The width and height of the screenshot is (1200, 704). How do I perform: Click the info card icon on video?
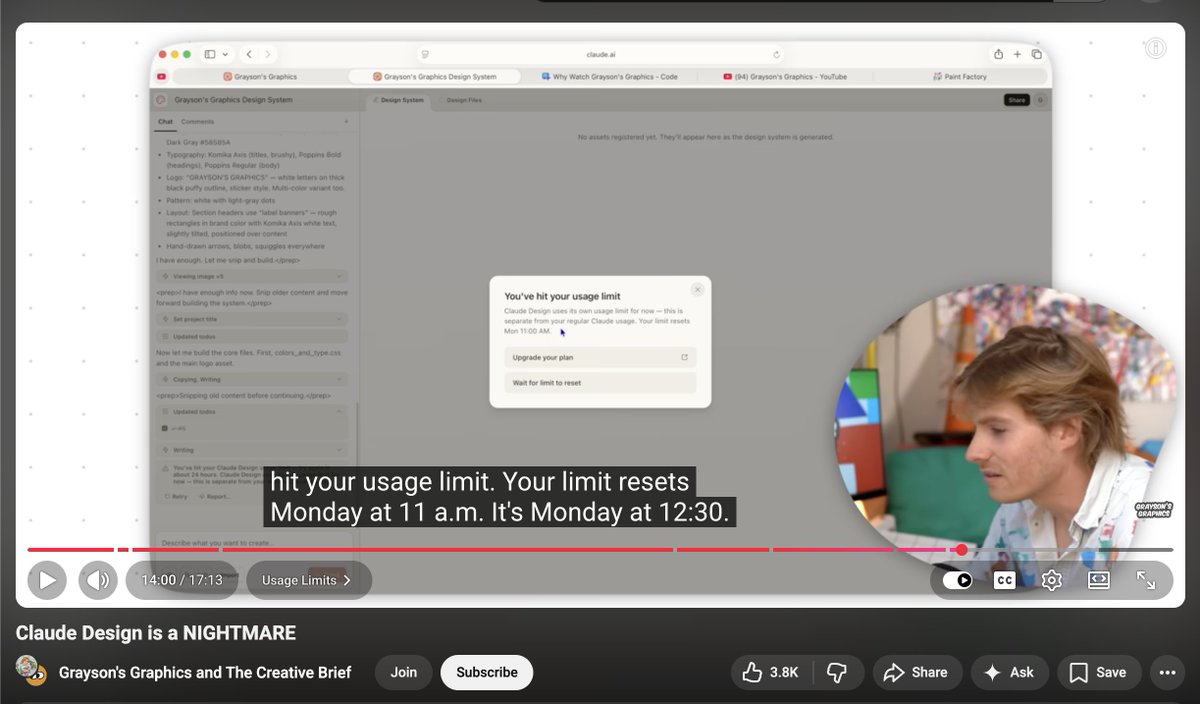point(1155,48)
